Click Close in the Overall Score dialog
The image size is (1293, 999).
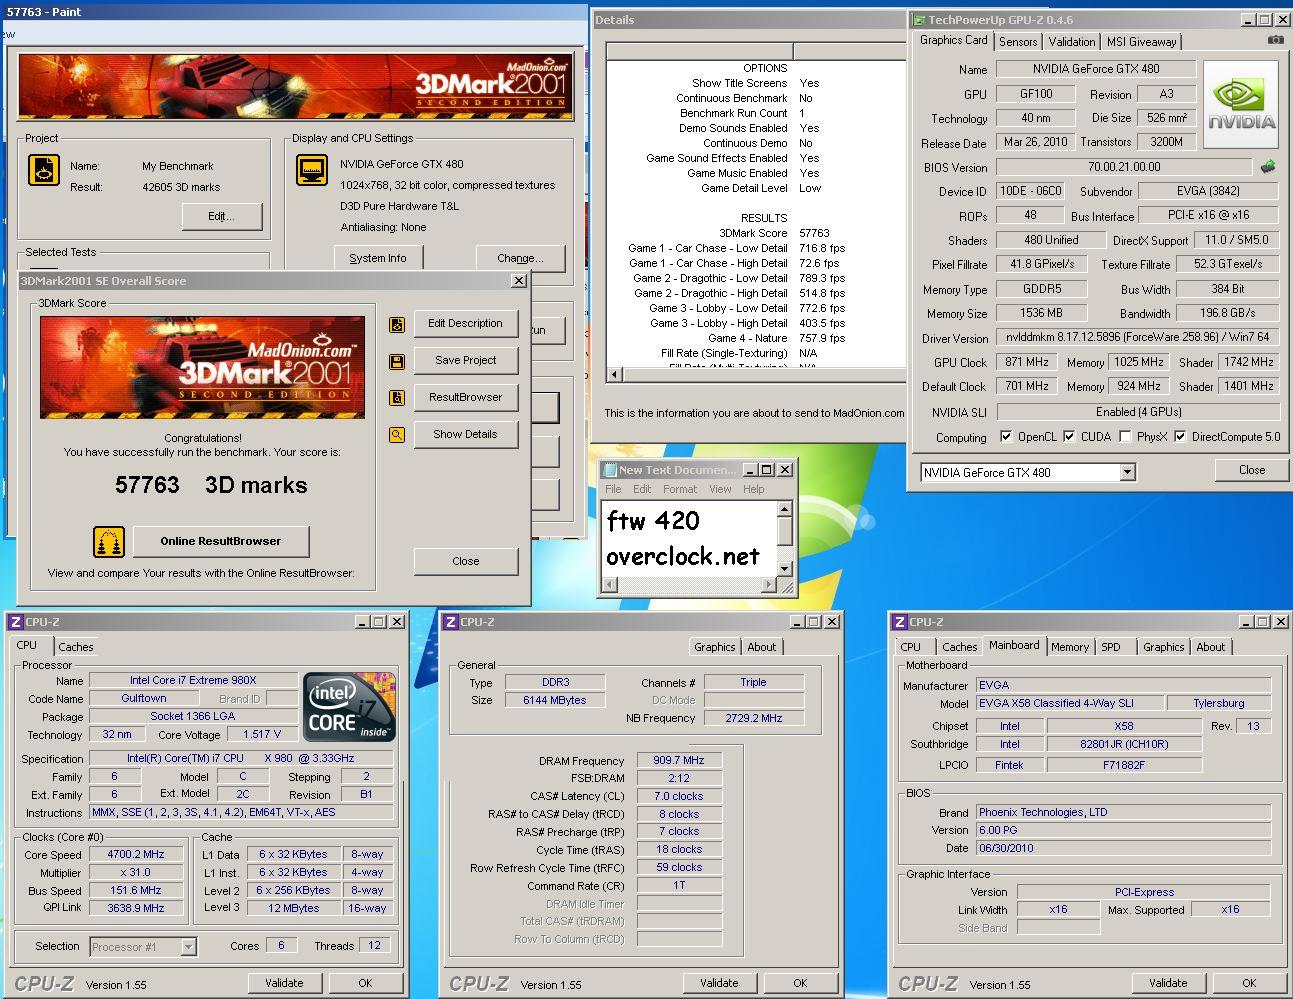click(x=466, y=561)
